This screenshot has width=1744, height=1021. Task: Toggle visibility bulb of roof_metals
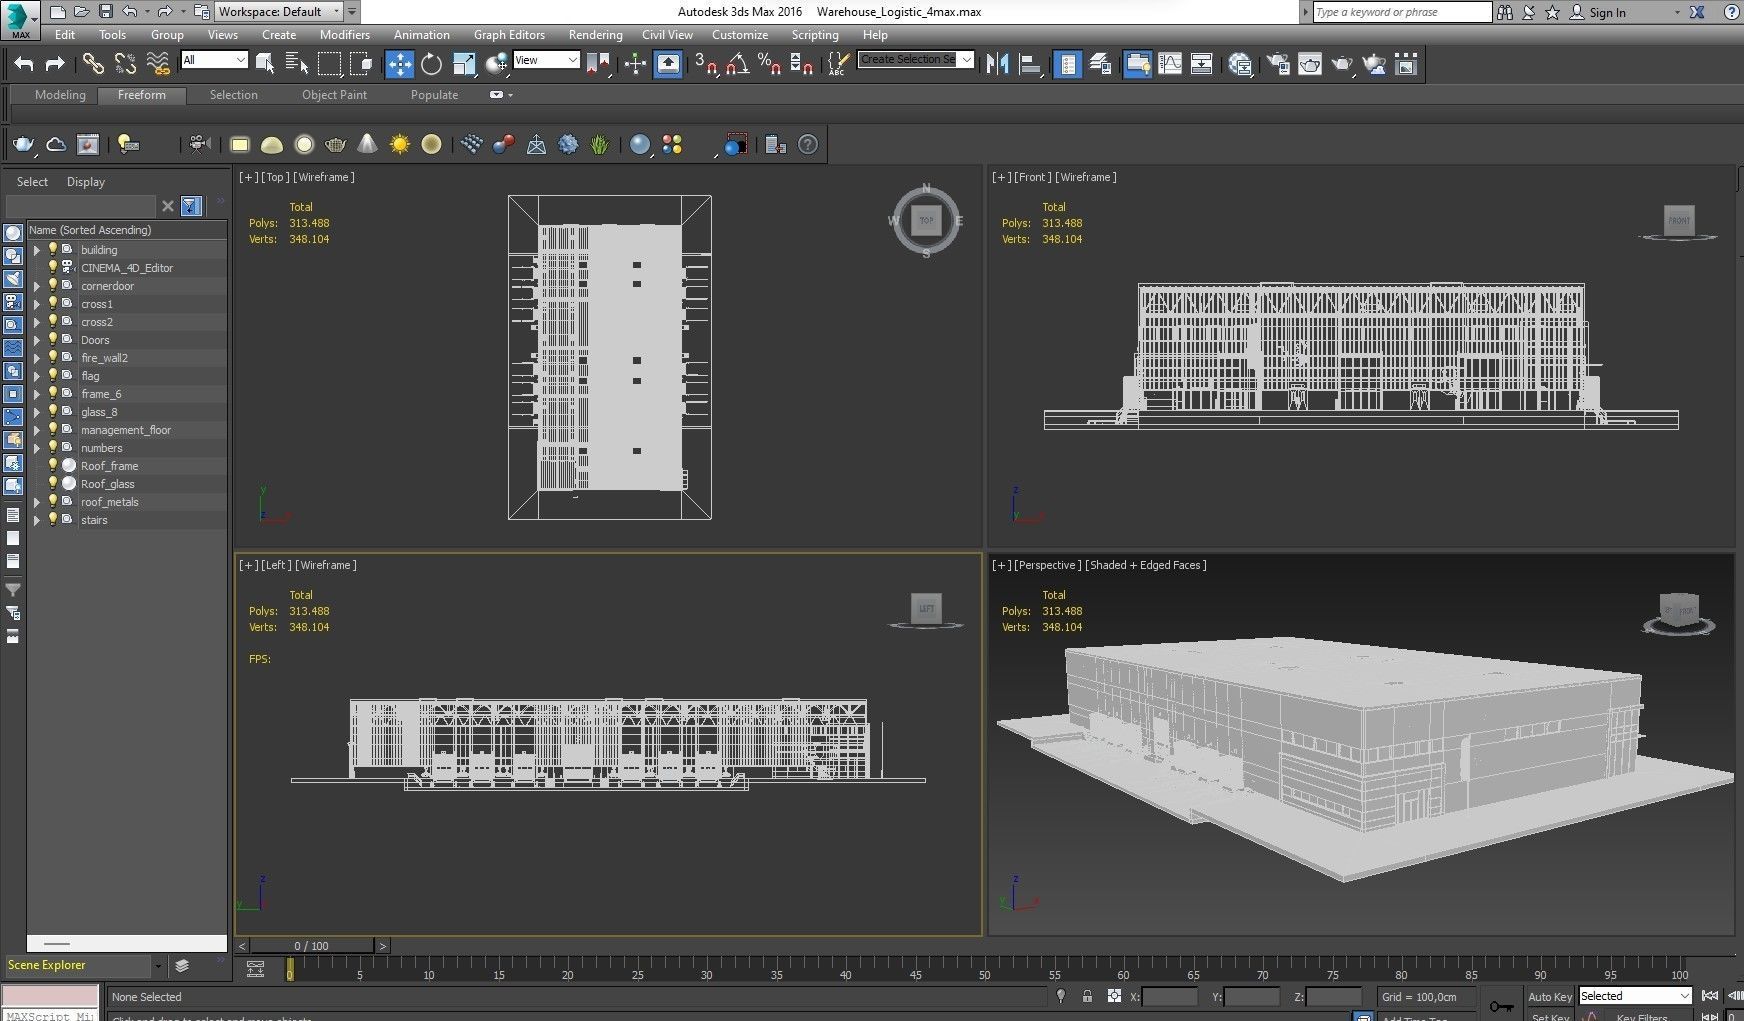point(53,501)
